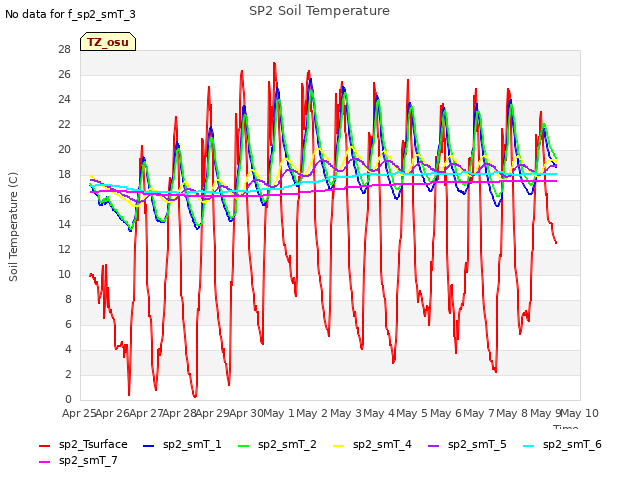Click the May 10 x-axis tick label
The height and width of the screenshot is (480, 640).
coord(580,413)
